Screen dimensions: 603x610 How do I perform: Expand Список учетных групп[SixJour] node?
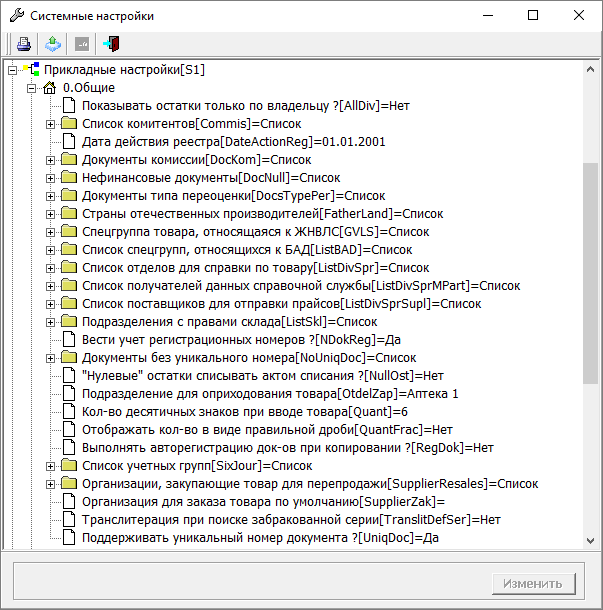pyautogui.click(x=50, y=466)
